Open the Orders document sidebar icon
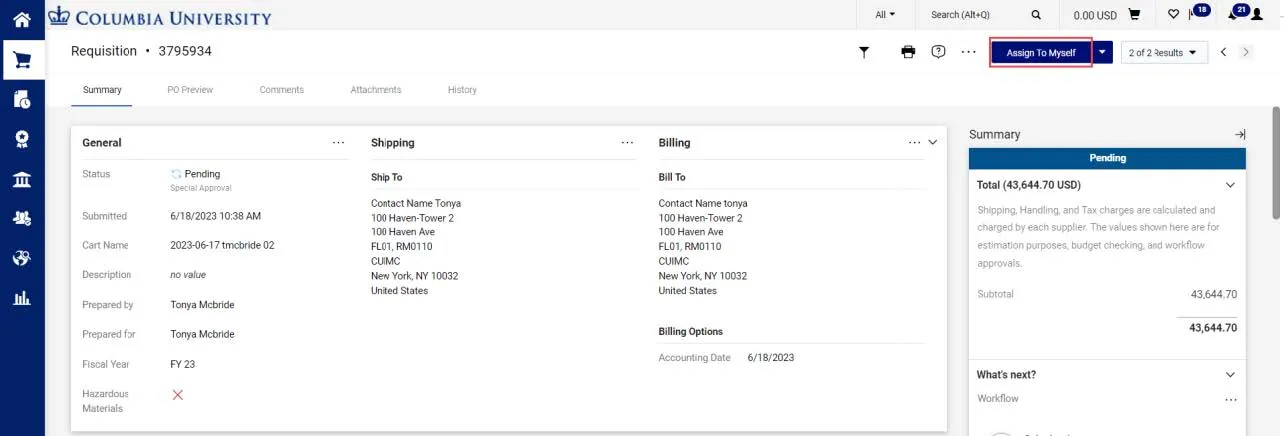This screenshot has height=436, width=1284. coord(21,99)
